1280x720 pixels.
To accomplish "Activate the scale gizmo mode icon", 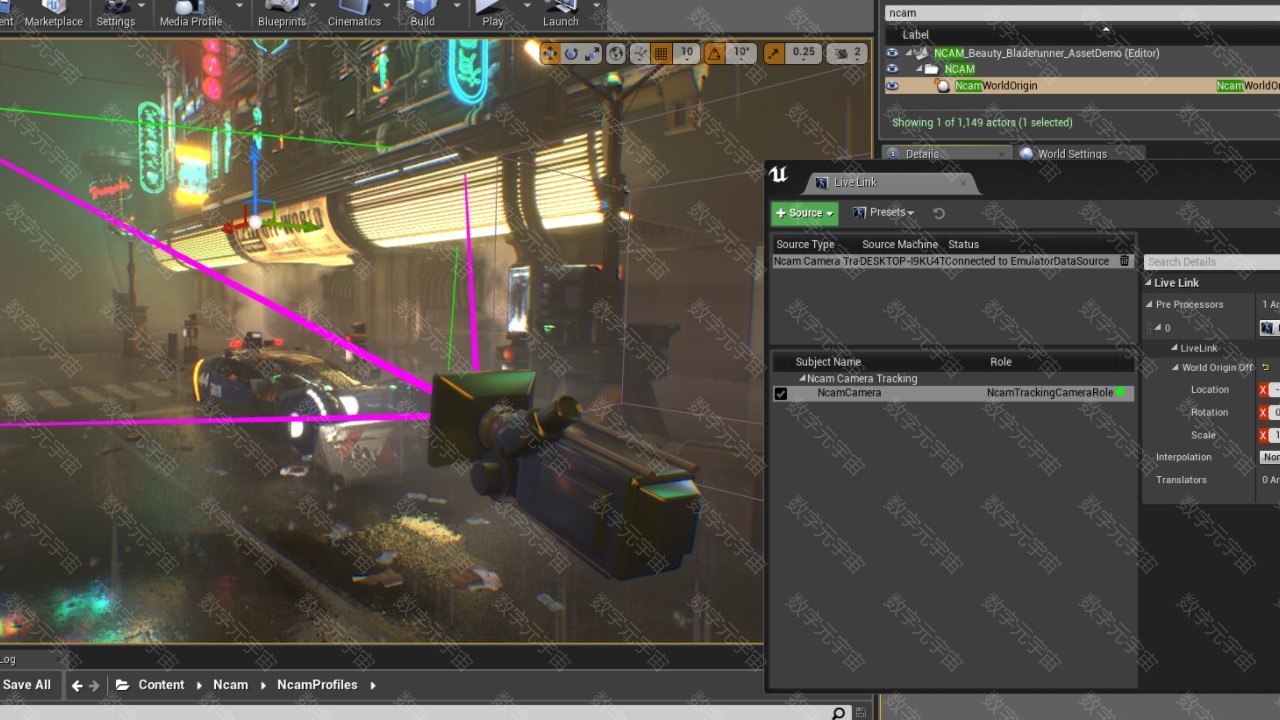I will coord(592,53).
